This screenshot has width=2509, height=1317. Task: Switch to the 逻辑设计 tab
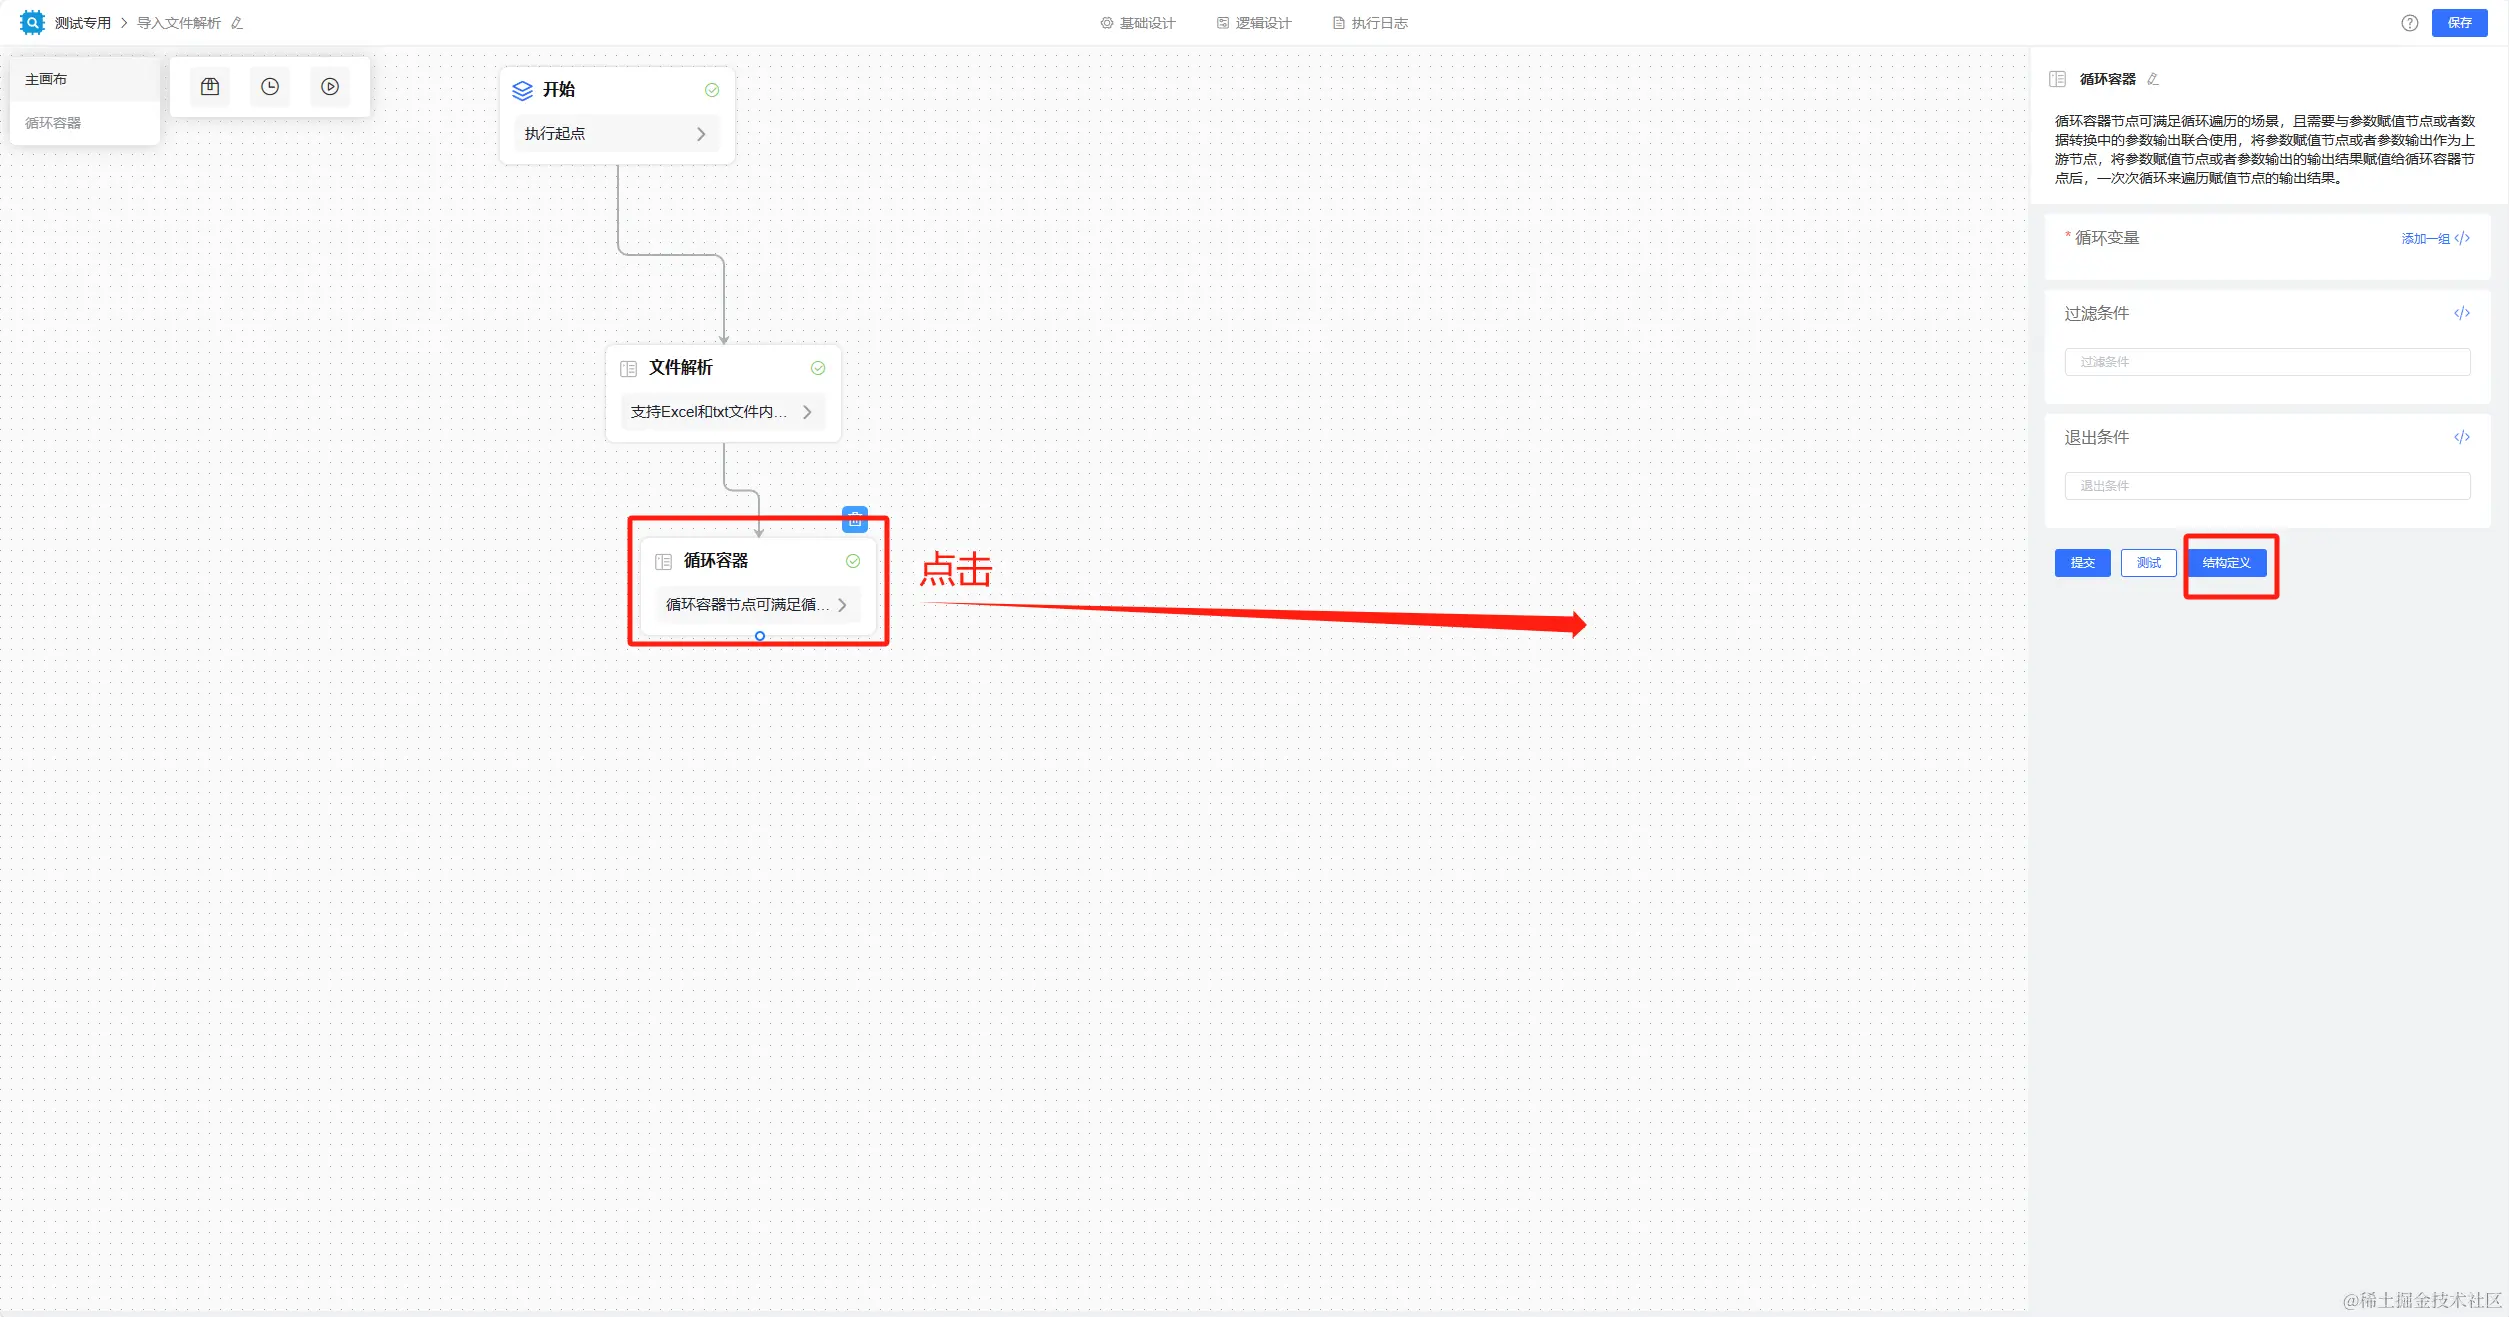pyautogui.click(x=1254, y=23)
